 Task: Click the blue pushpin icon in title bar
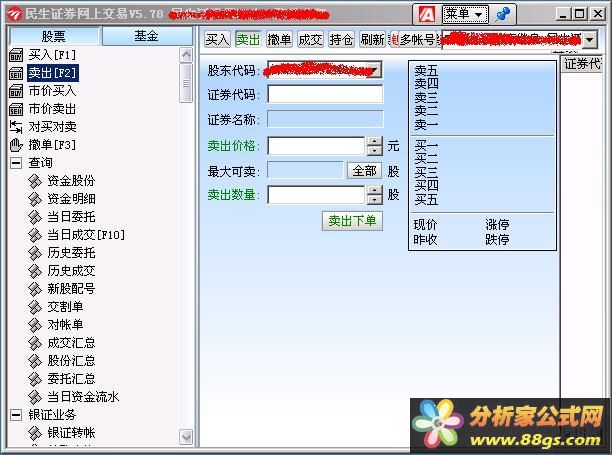(x=503, y=14)
